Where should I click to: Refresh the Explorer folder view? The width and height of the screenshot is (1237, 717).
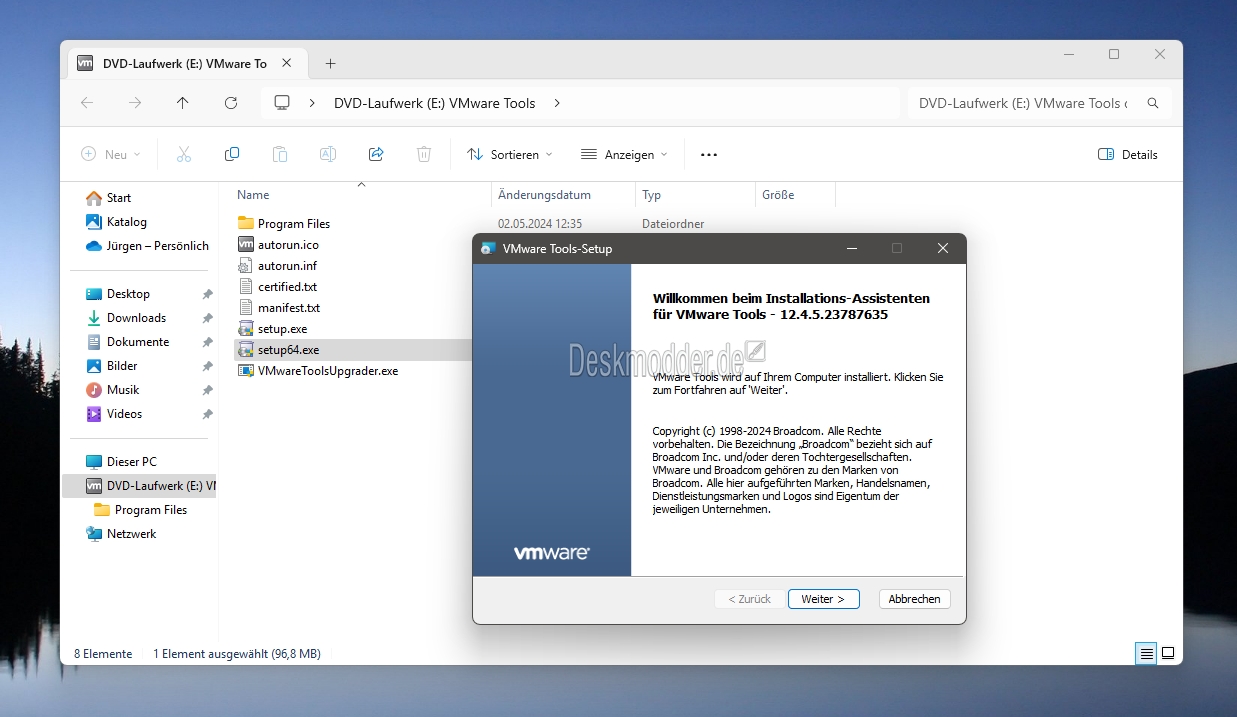point(231,103)
